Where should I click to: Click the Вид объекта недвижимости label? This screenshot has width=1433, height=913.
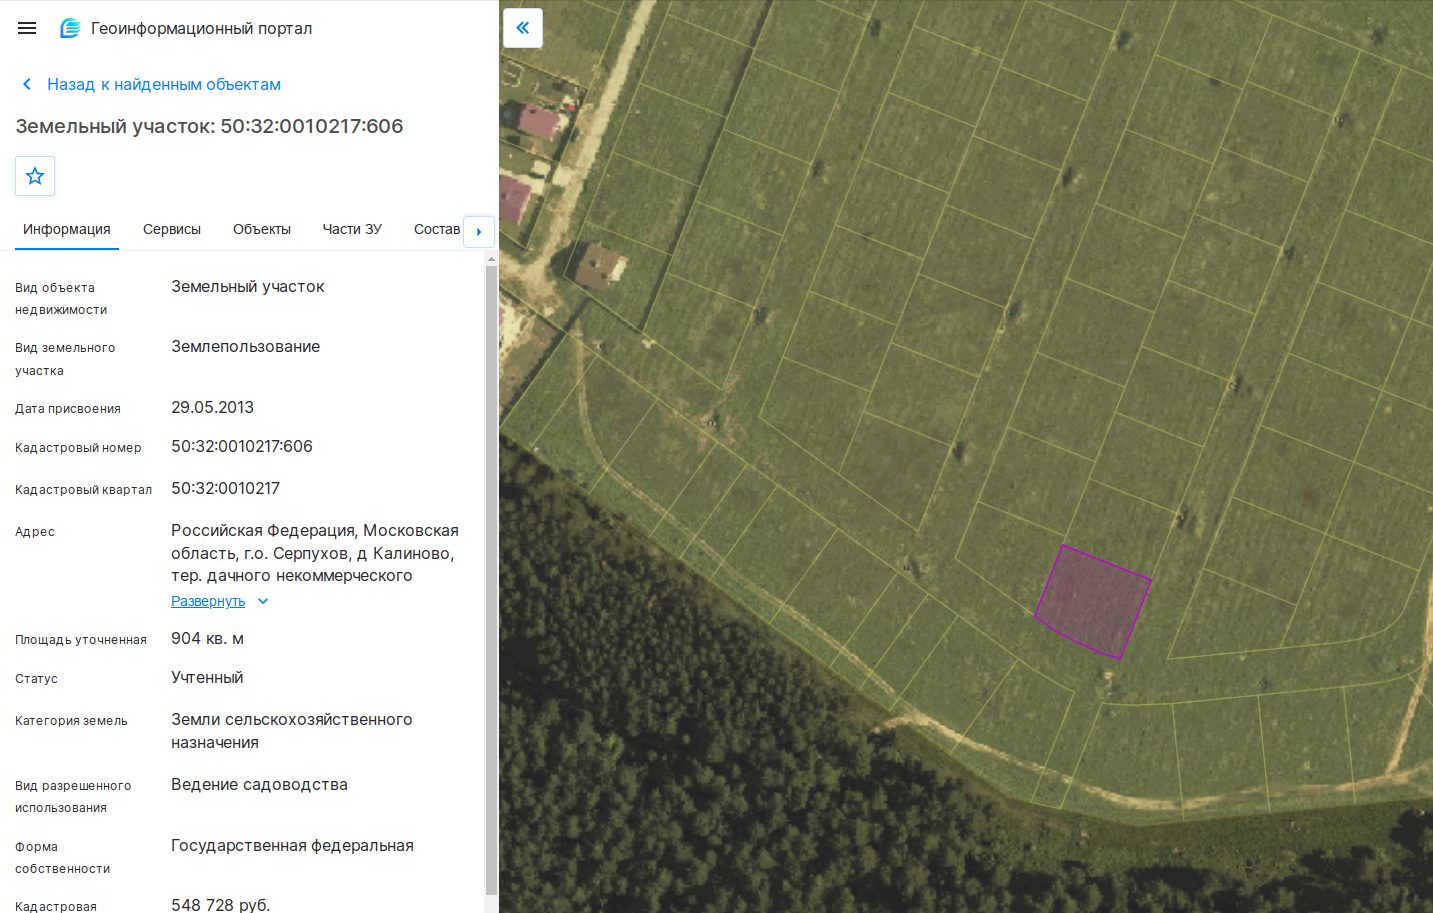pyautogui.click(x=61, y=298)
